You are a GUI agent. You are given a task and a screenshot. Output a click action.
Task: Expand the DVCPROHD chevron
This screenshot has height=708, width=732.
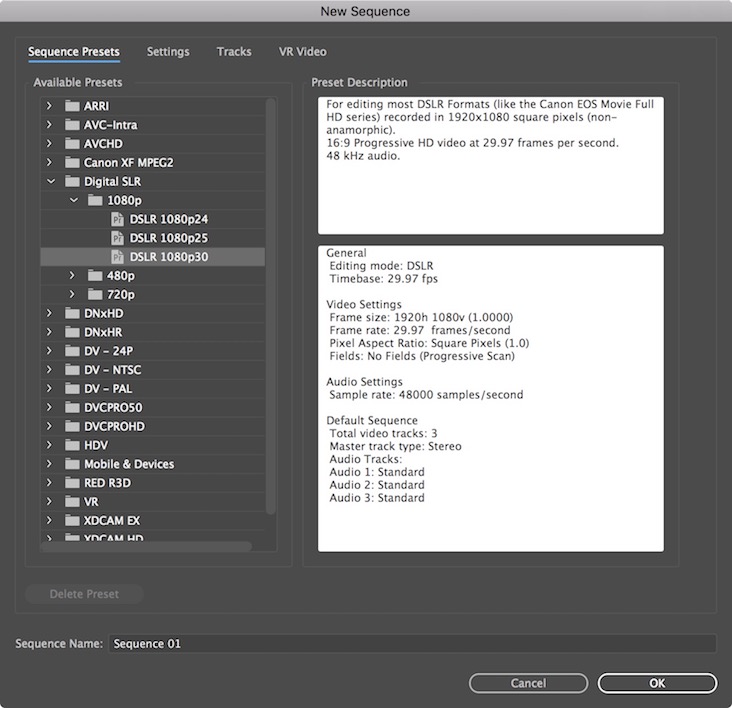tap(49, 426)
